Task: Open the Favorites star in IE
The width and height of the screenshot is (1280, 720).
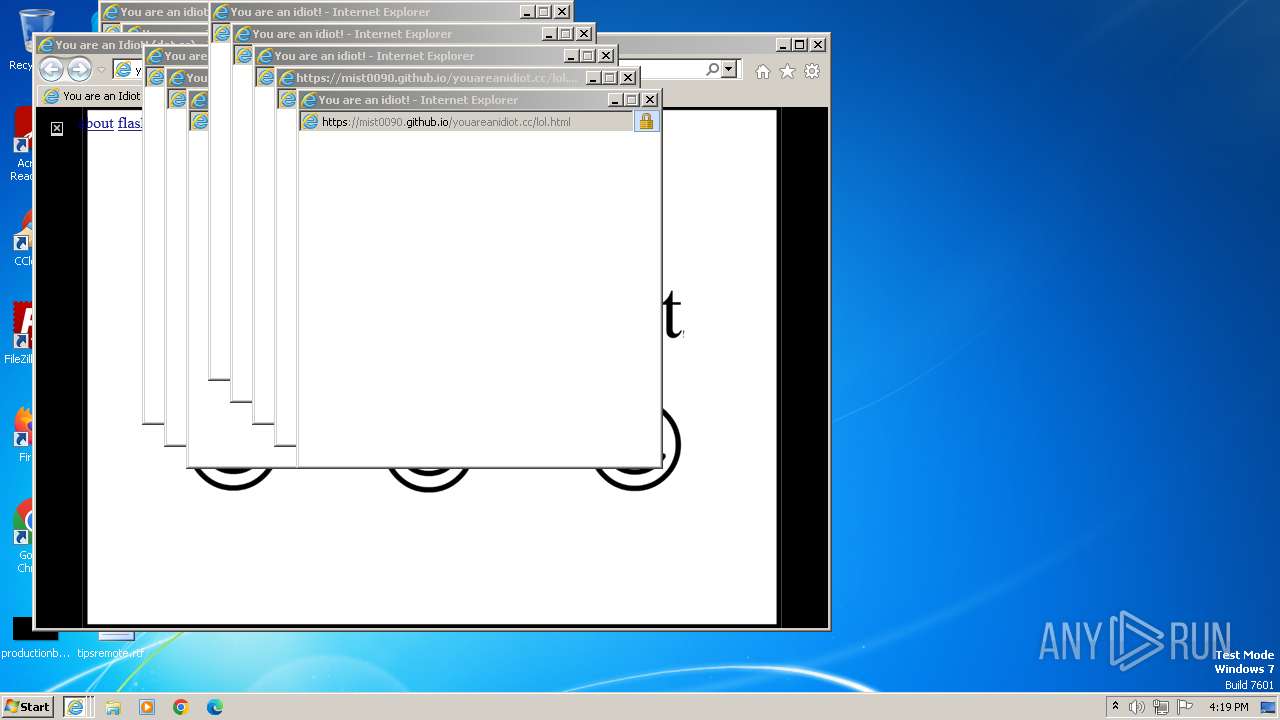Action: pos(788,71)
